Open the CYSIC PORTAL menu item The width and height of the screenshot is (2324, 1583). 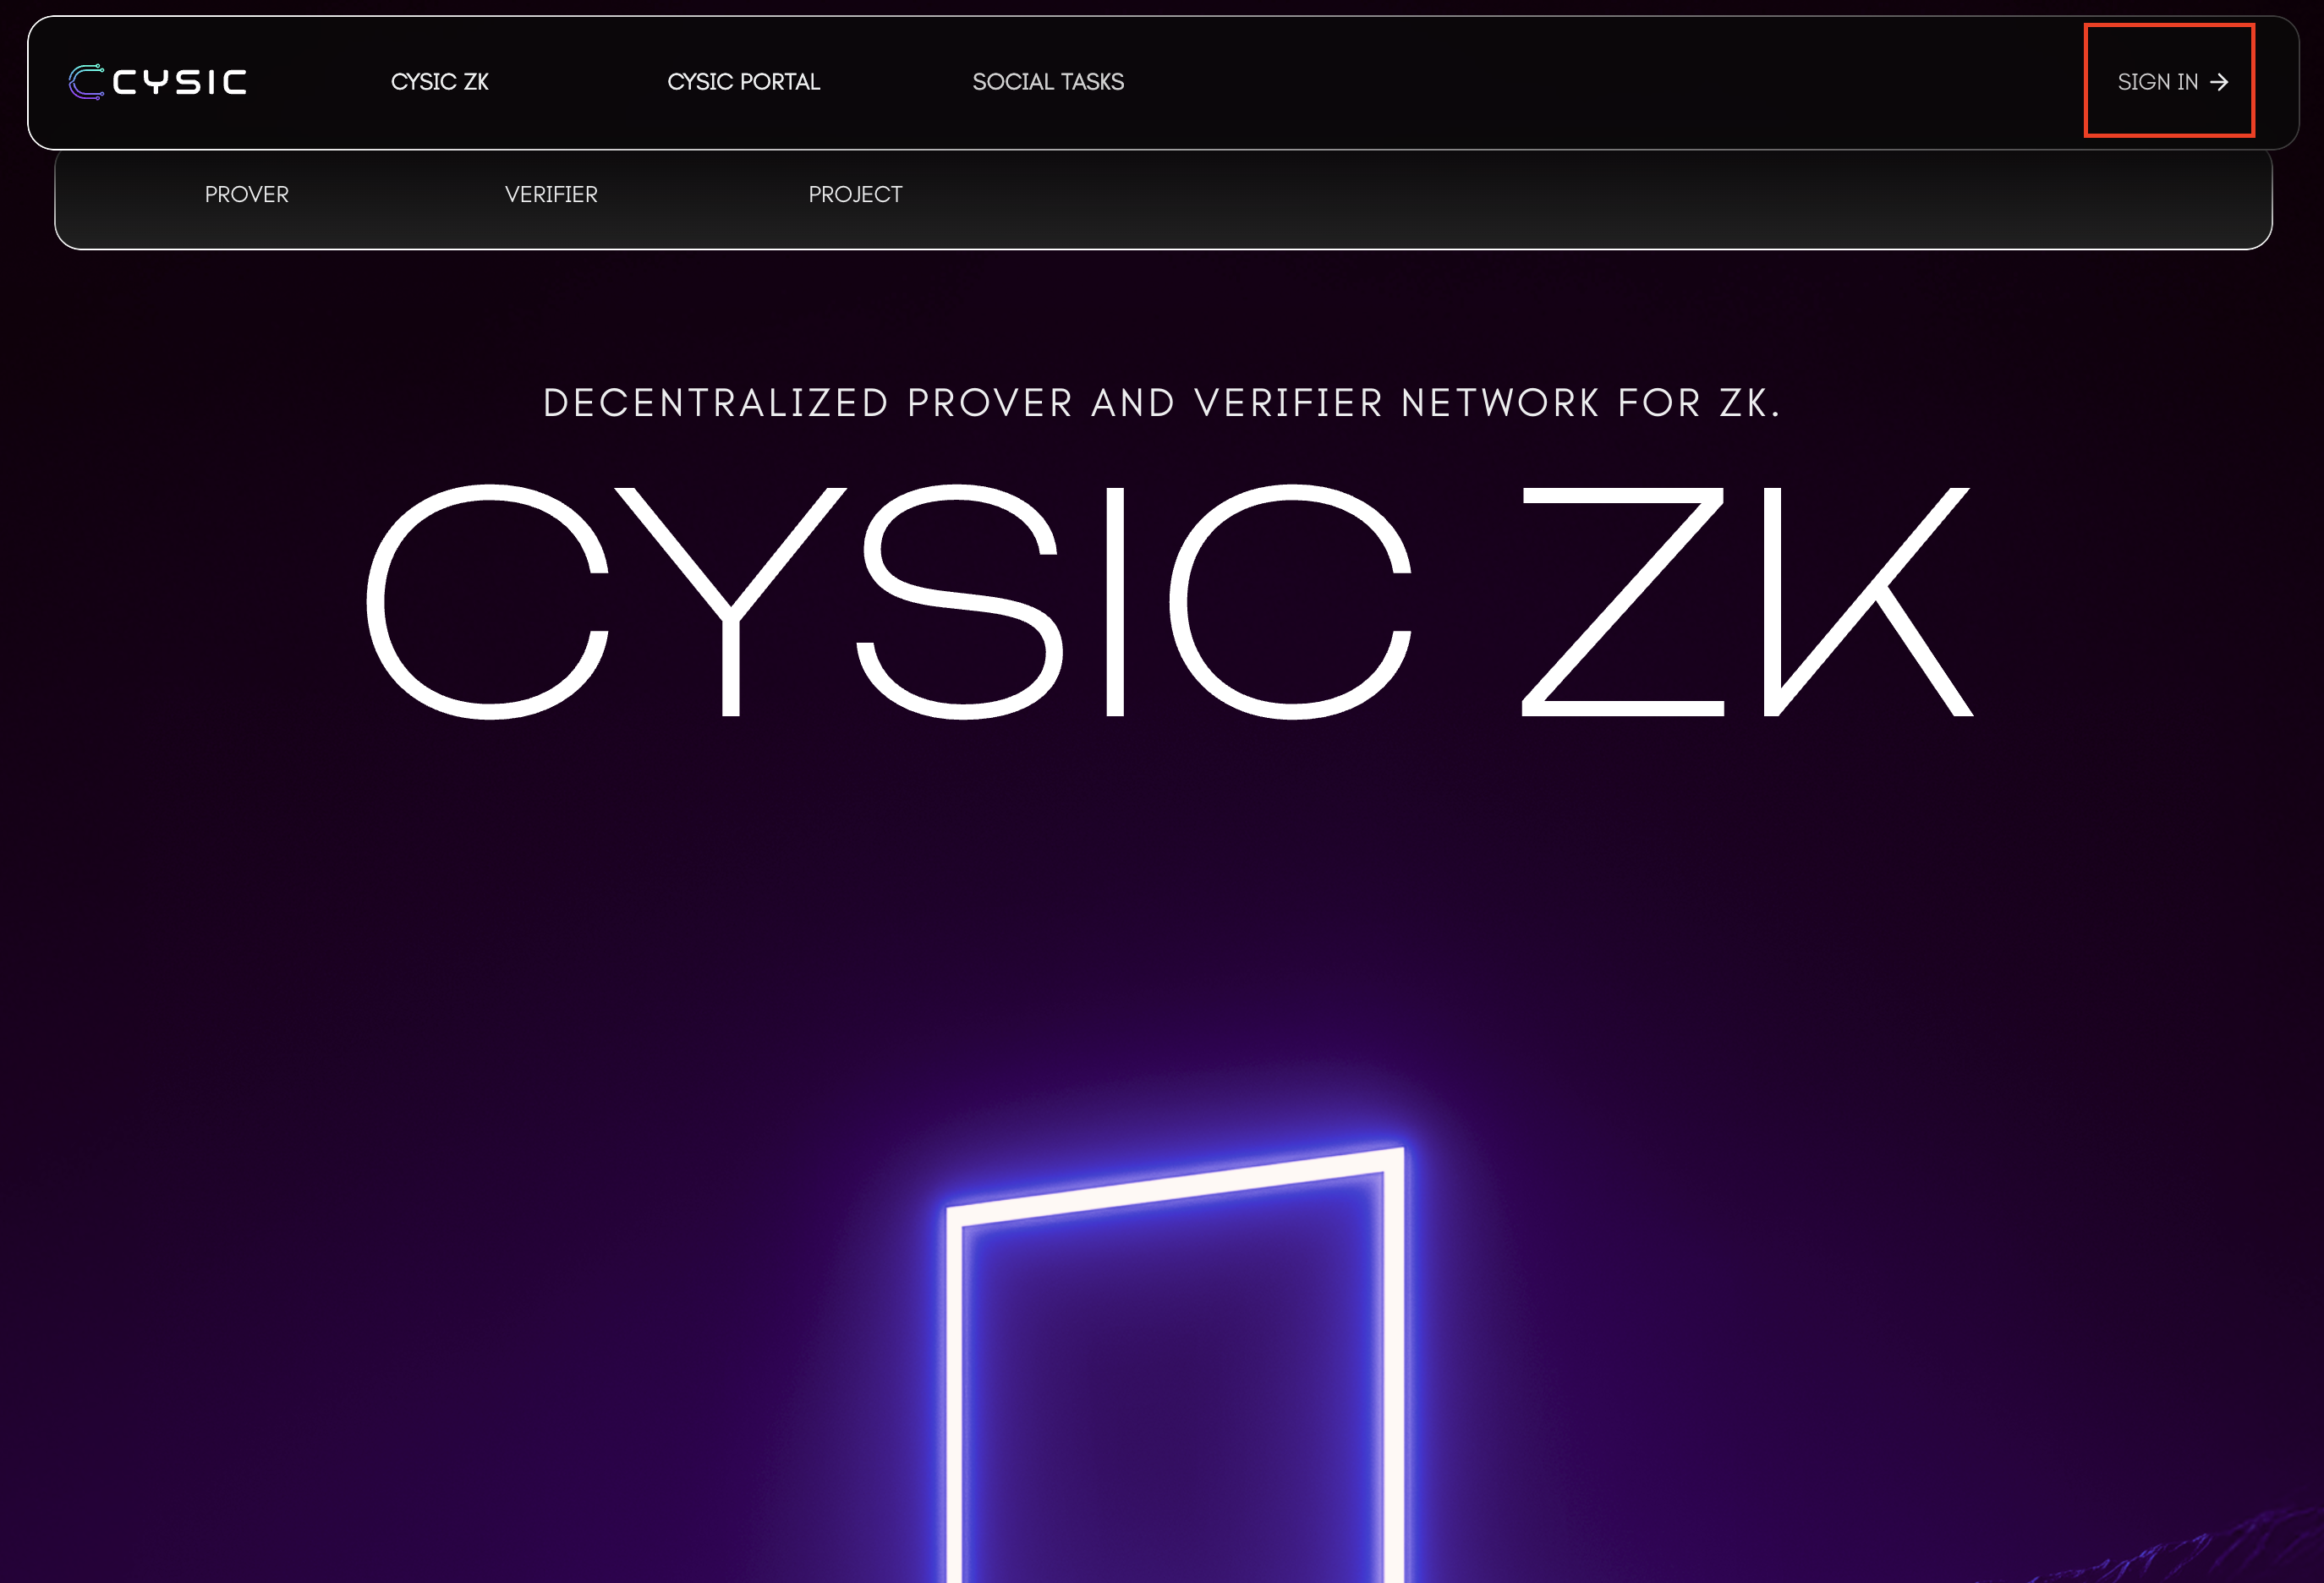[743, 82]
